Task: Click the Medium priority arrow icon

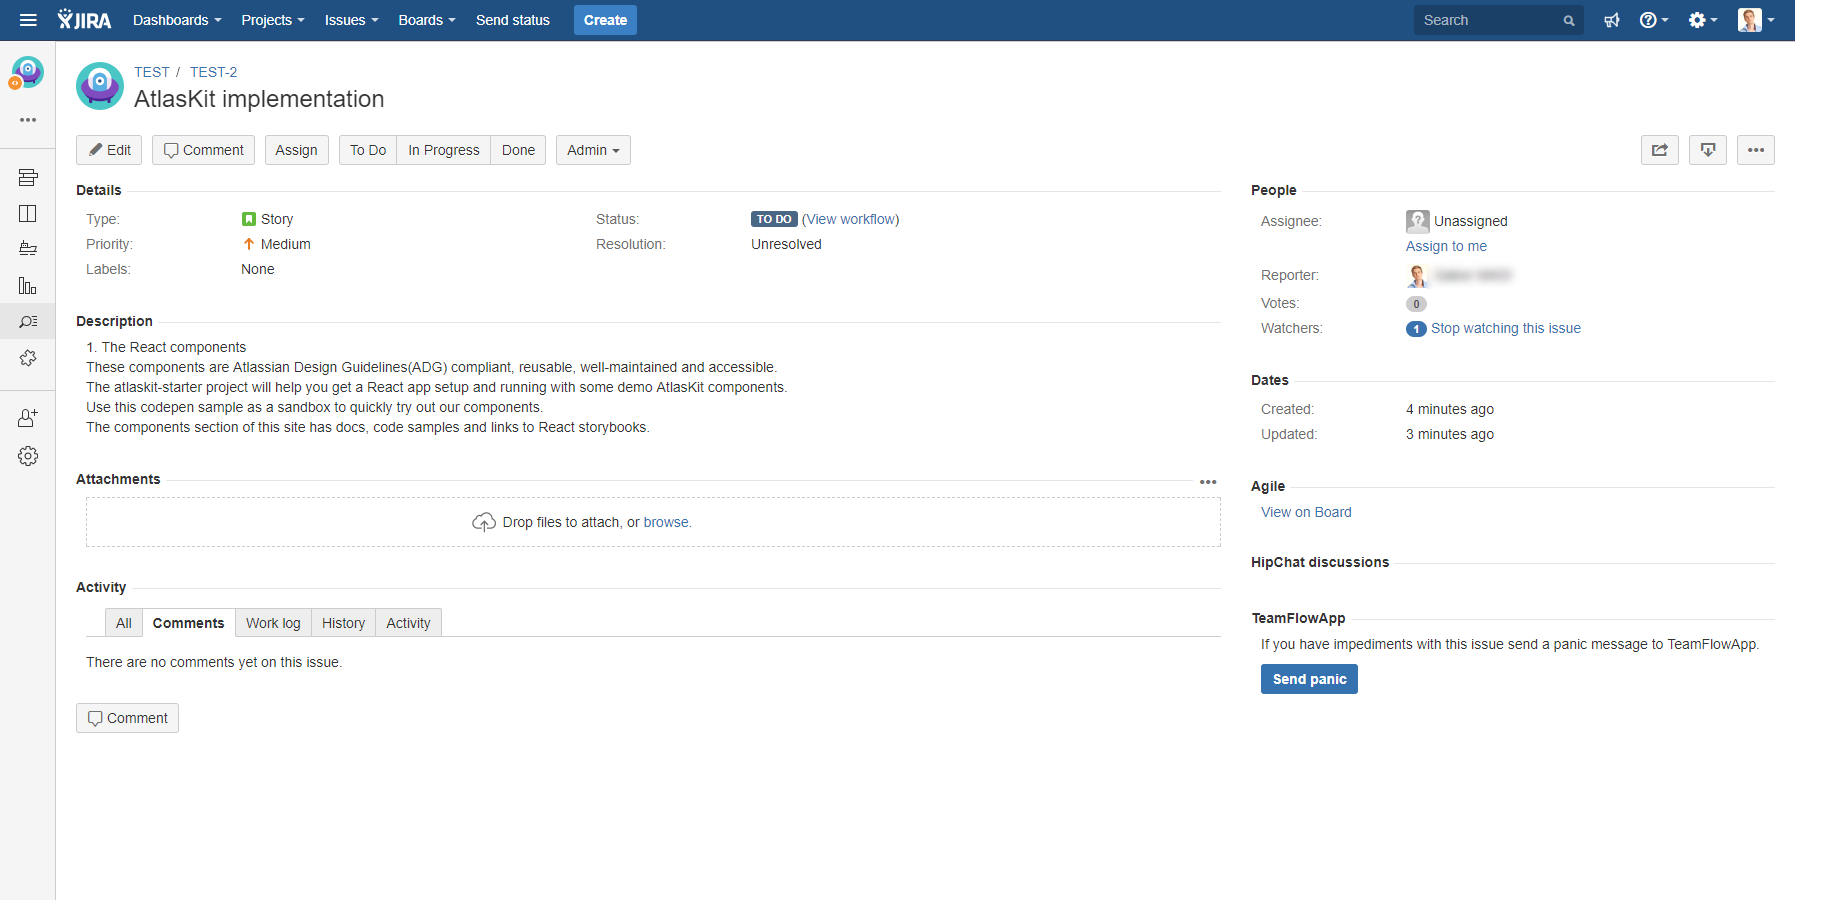Action: coord(249,244)
